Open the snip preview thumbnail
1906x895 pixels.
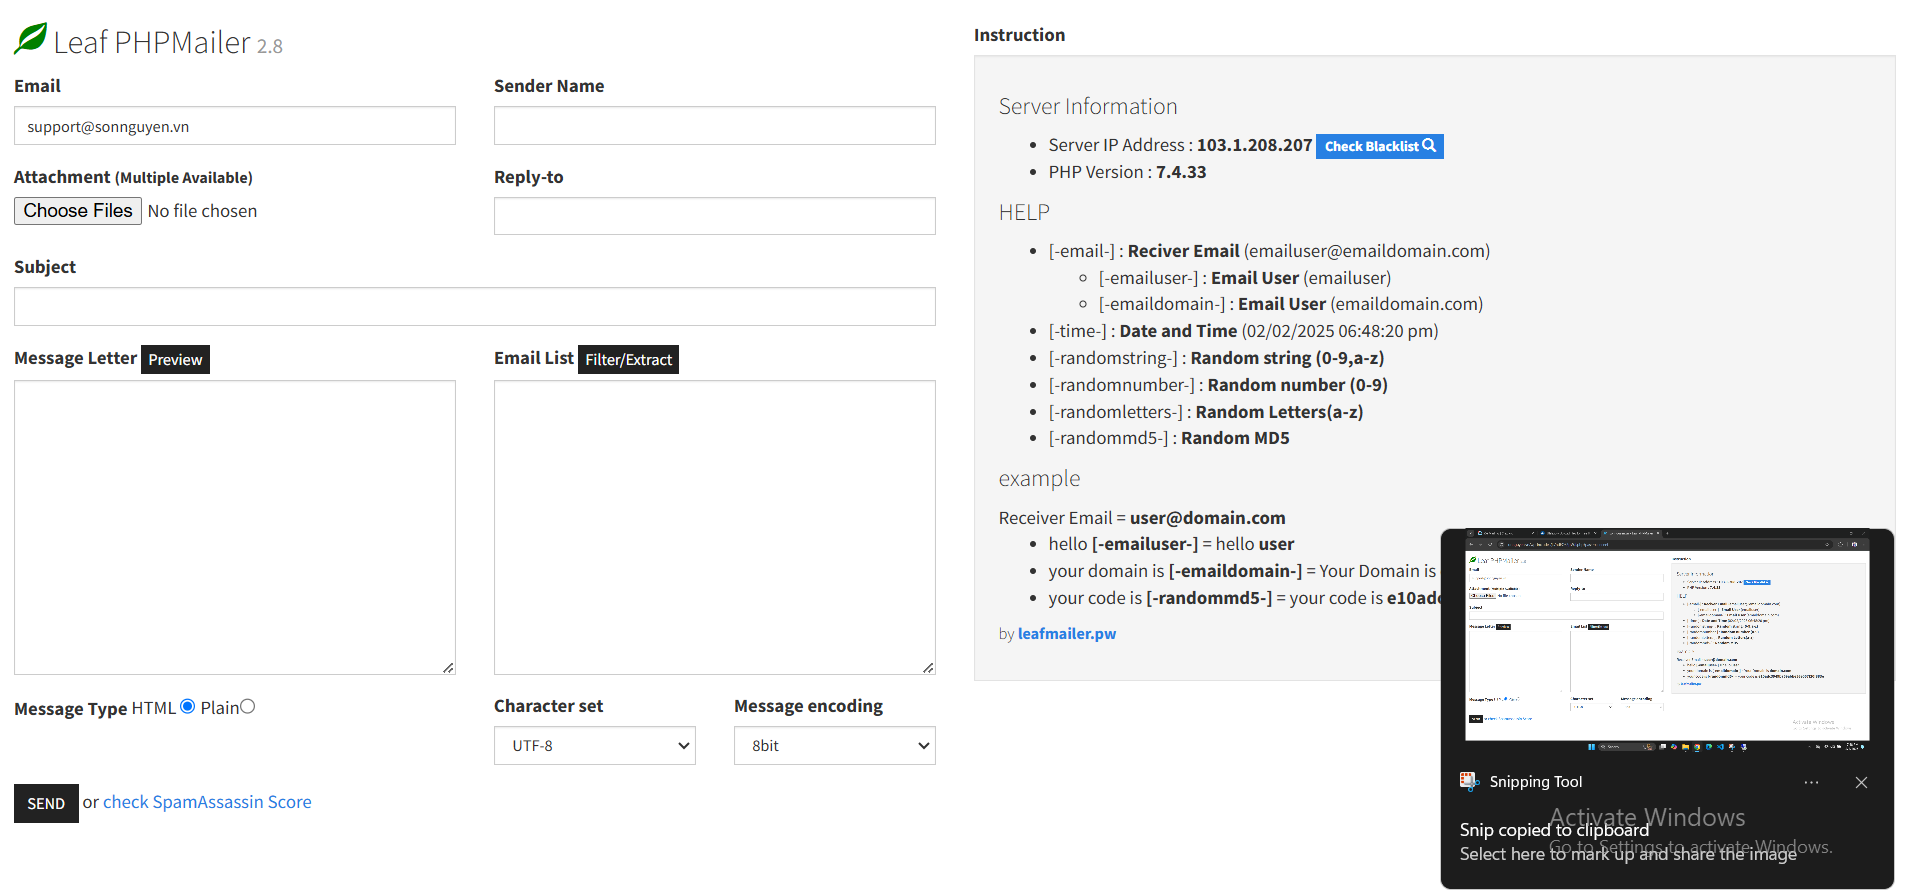1666,640
